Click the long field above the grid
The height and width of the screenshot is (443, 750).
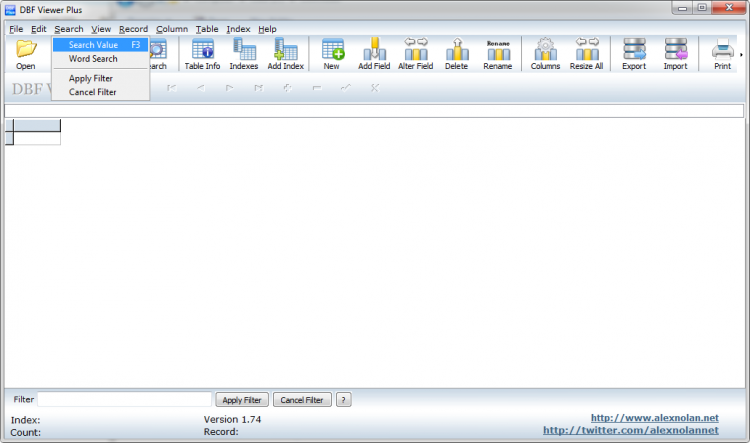[374, 111]
